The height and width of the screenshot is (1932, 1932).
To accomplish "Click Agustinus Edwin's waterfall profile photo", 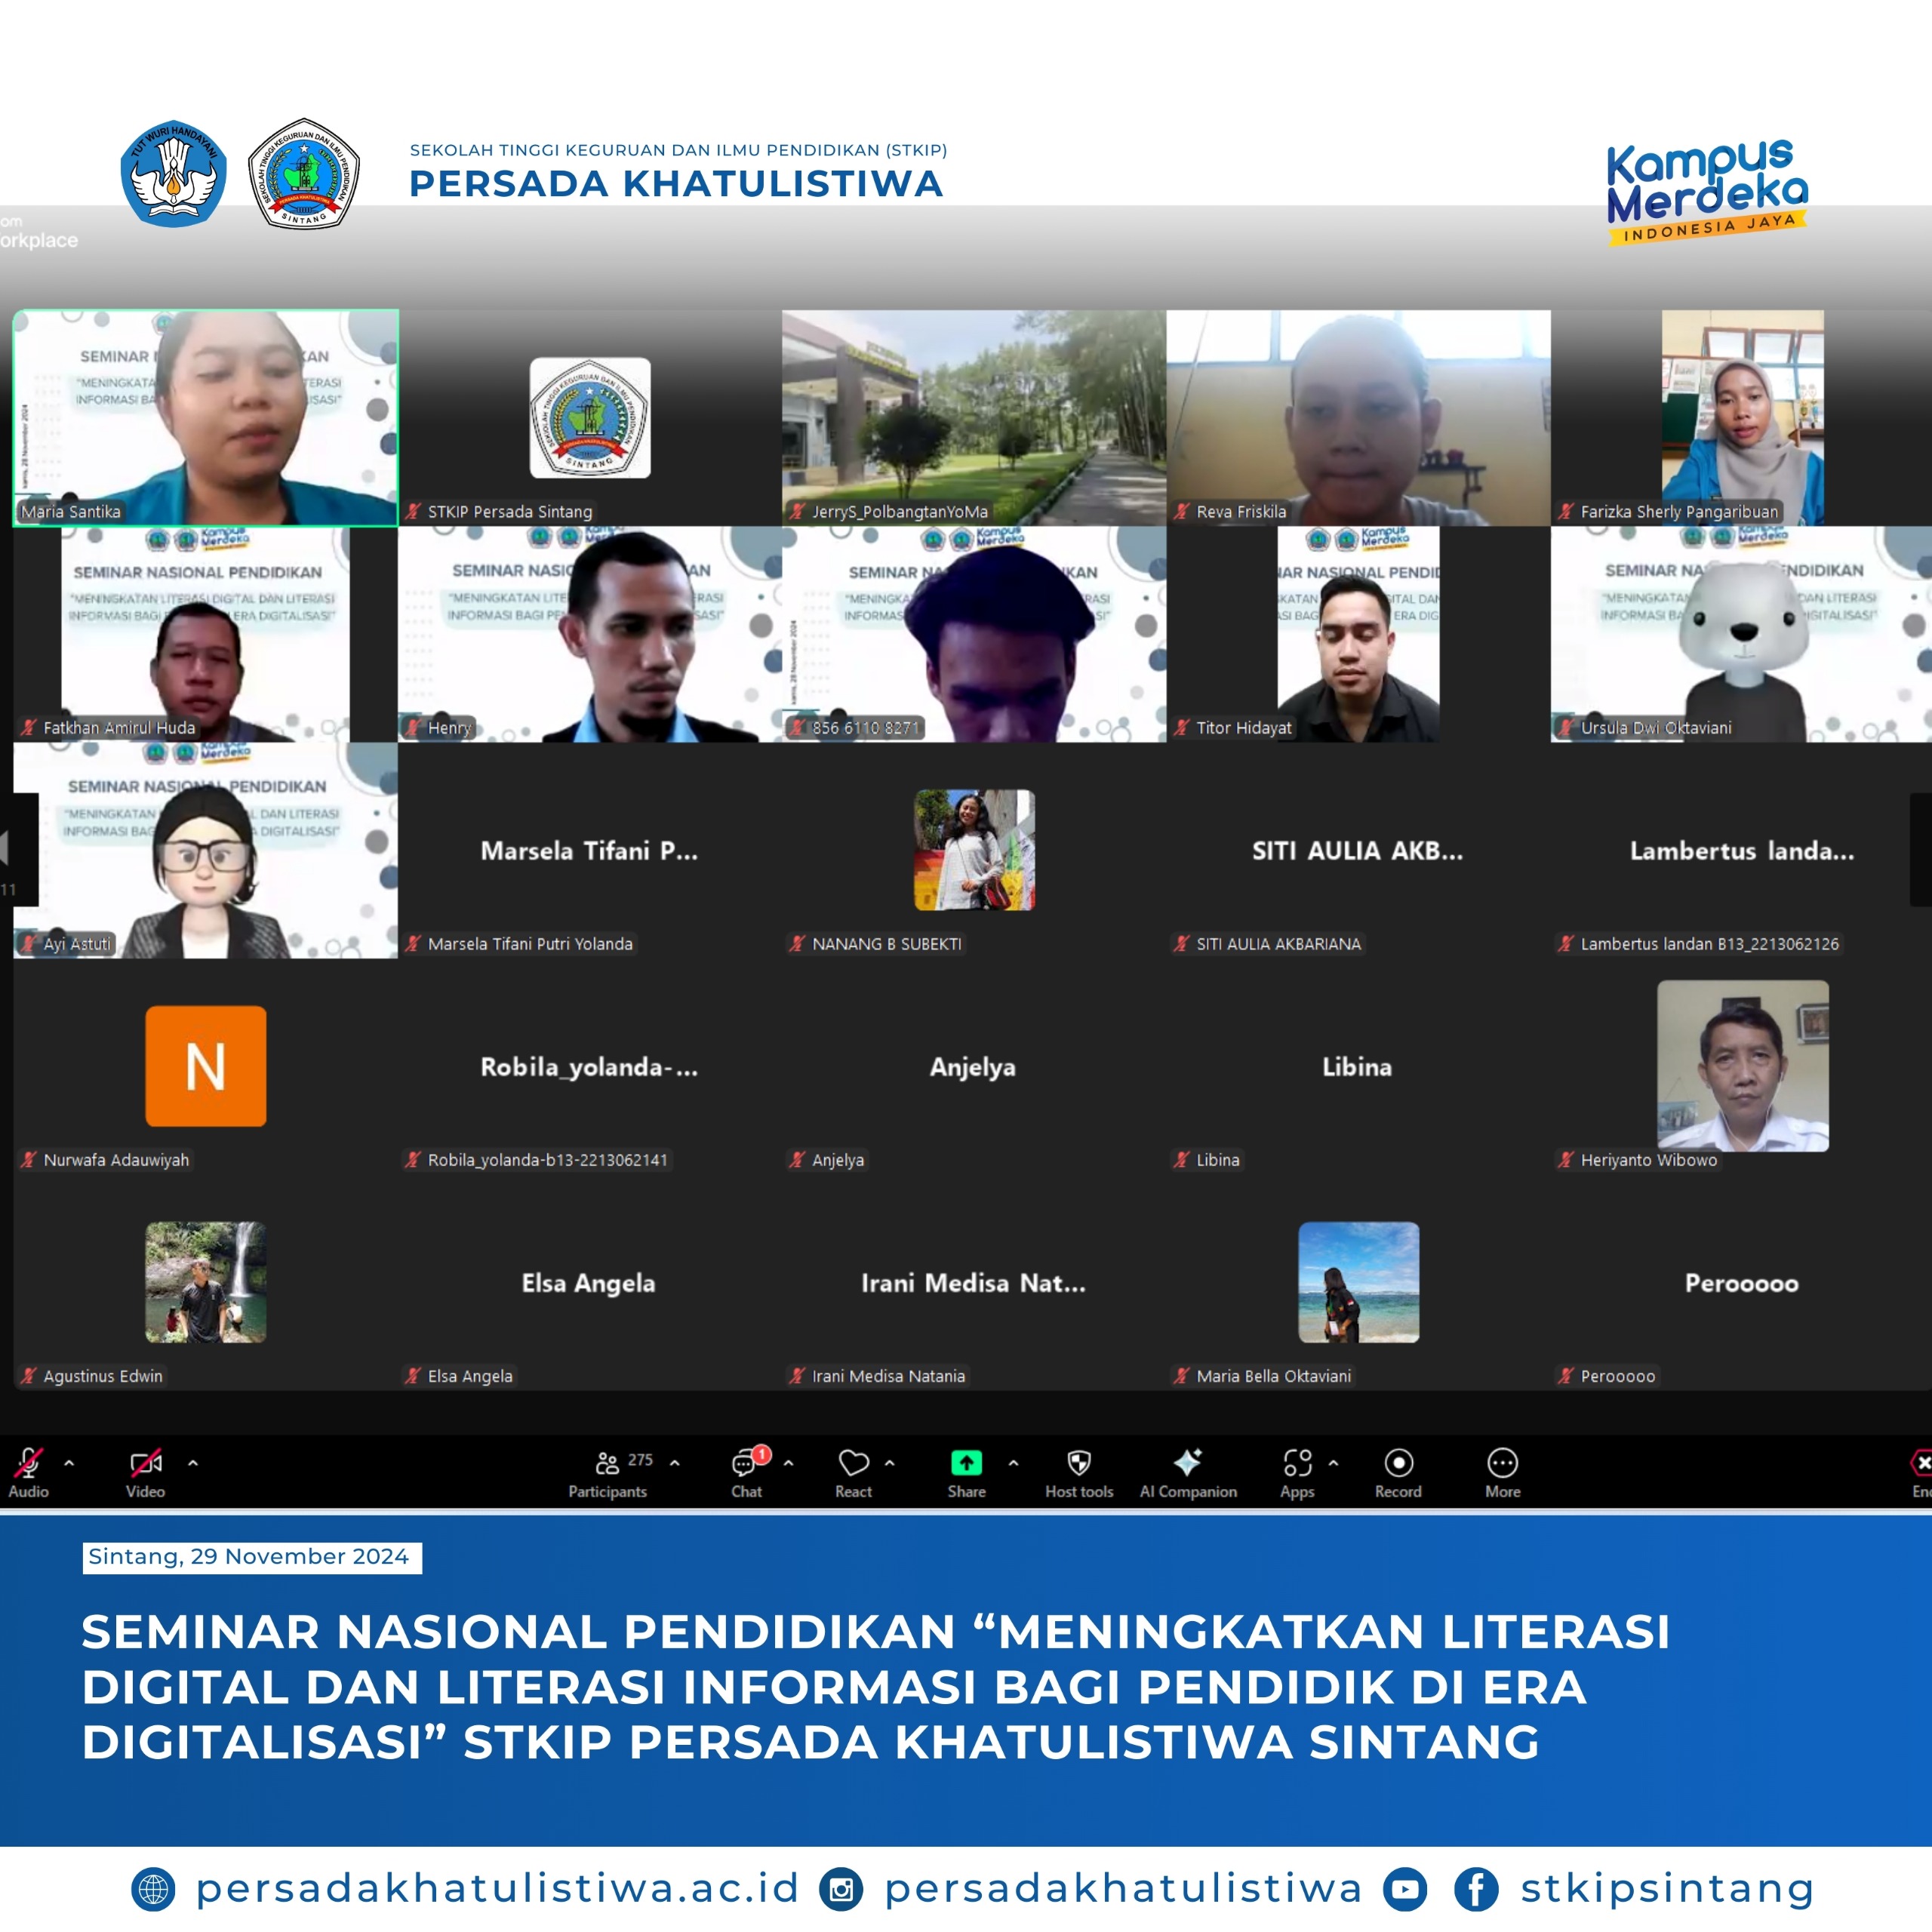I will click(x=206, y=1282).
